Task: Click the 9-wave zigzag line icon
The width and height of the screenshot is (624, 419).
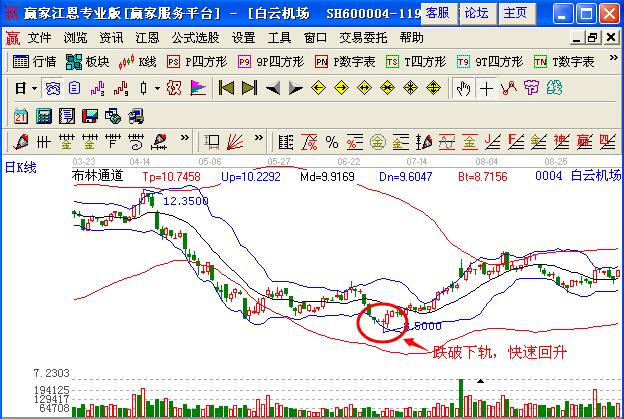Action: click(121, 88)
